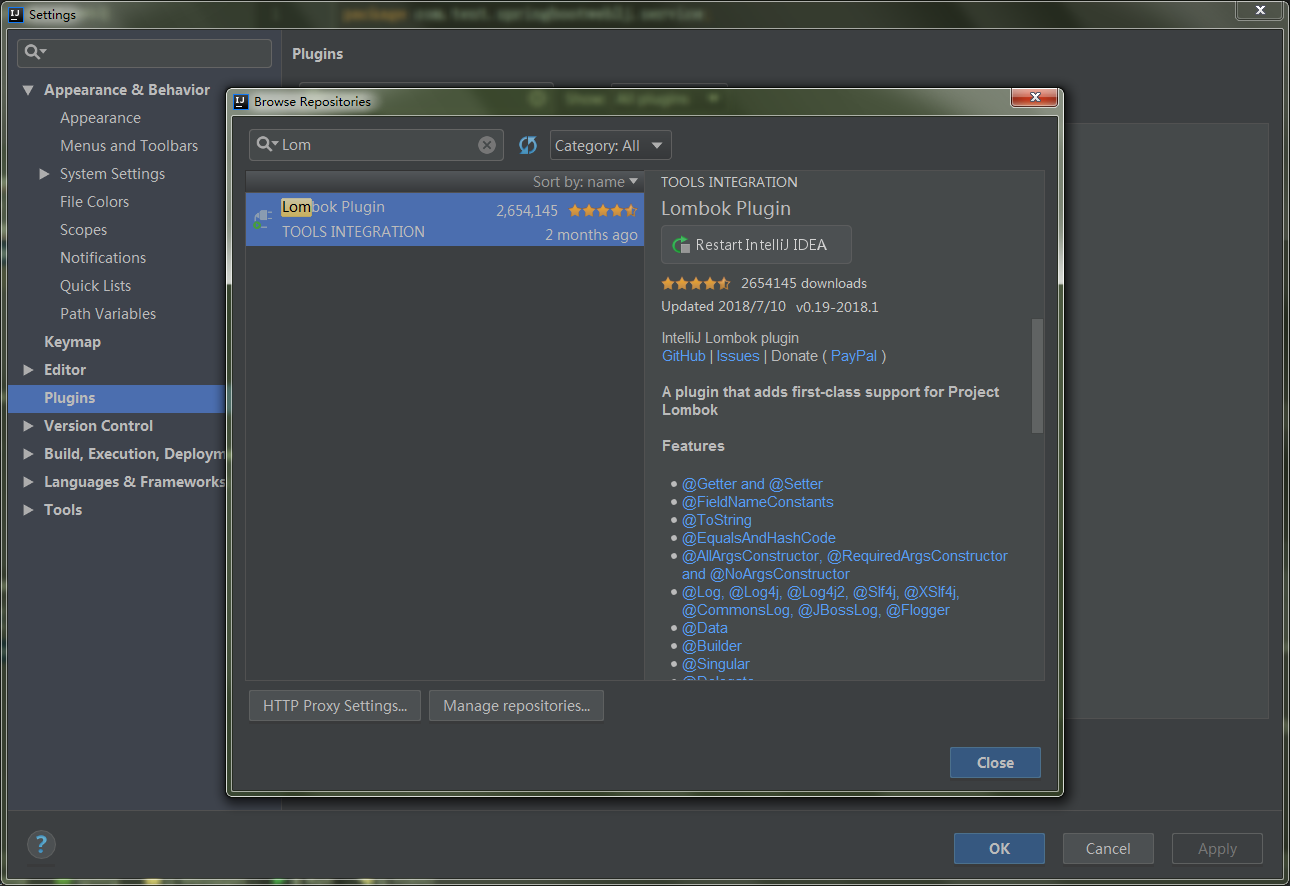Image resolution: width=1290 pixels, height=886 pixels.
Task: Open the @ToString feature link
Action: [x=717, y=520]
